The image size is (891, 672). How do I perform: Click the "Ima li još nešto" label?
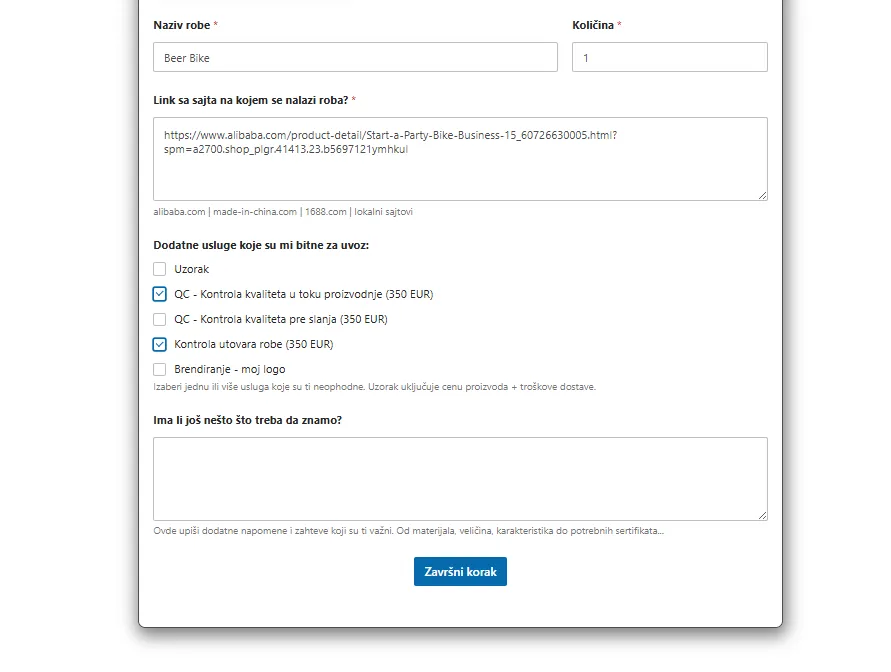click(x=247, y=419)
